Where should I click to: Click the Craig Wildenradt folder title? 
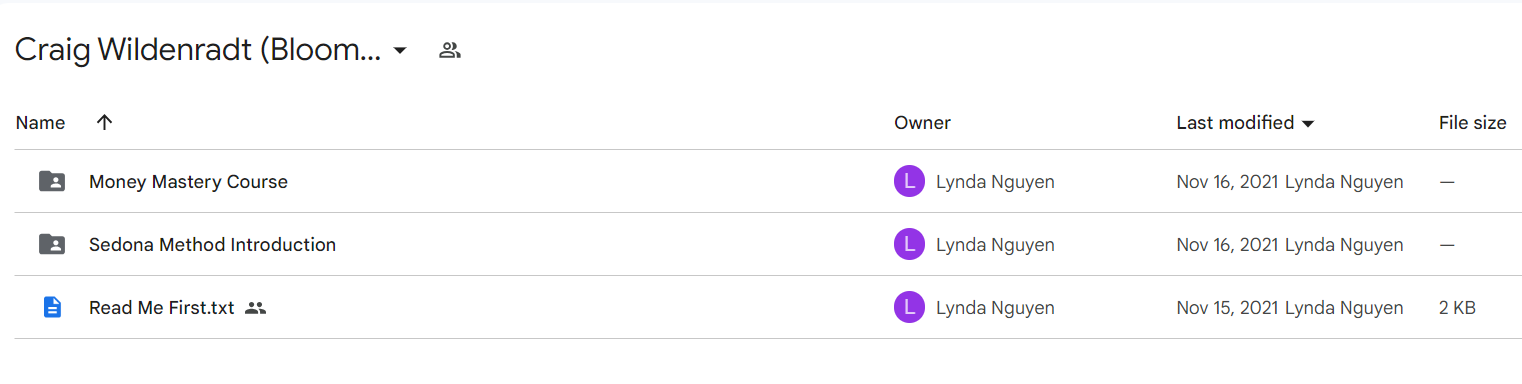198,51
